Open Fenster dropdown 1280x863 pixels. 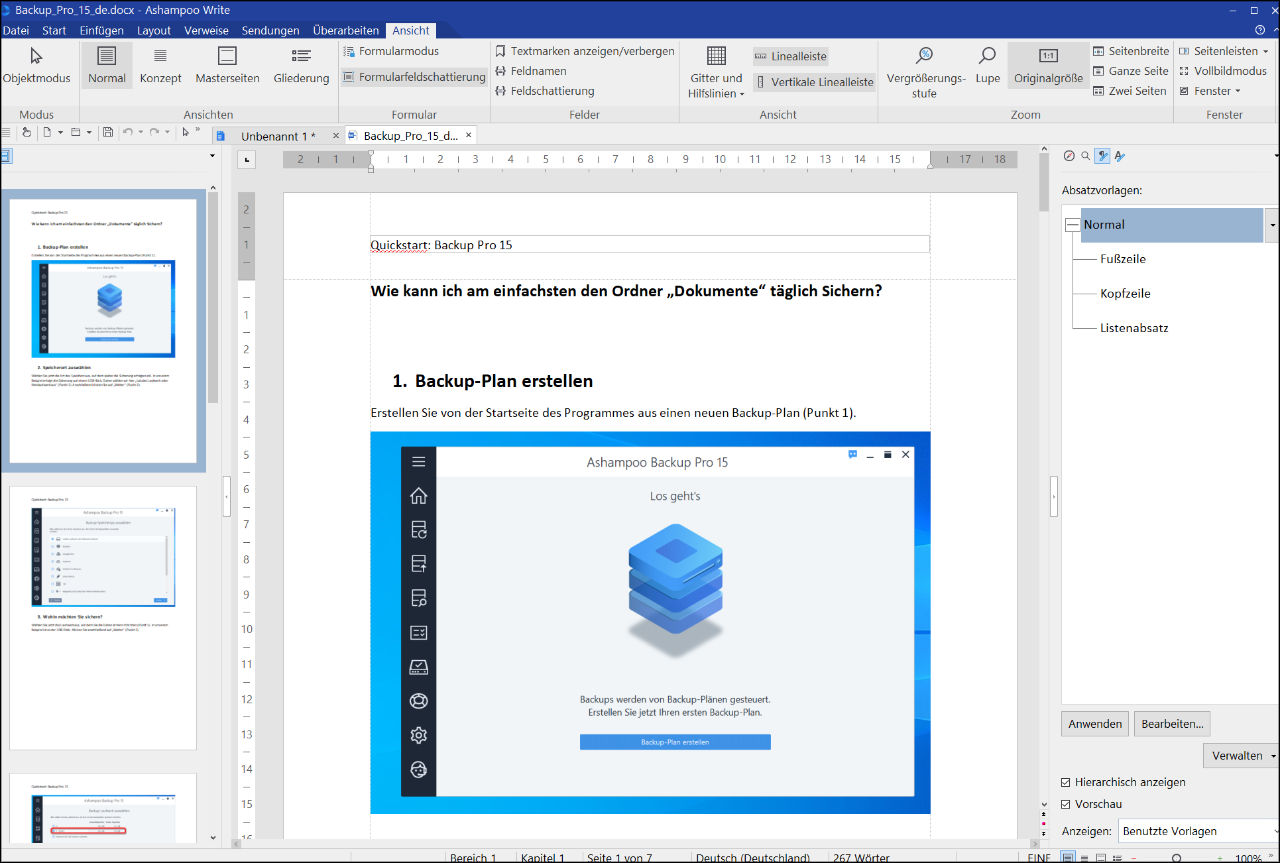click(x=1210, y=91)
